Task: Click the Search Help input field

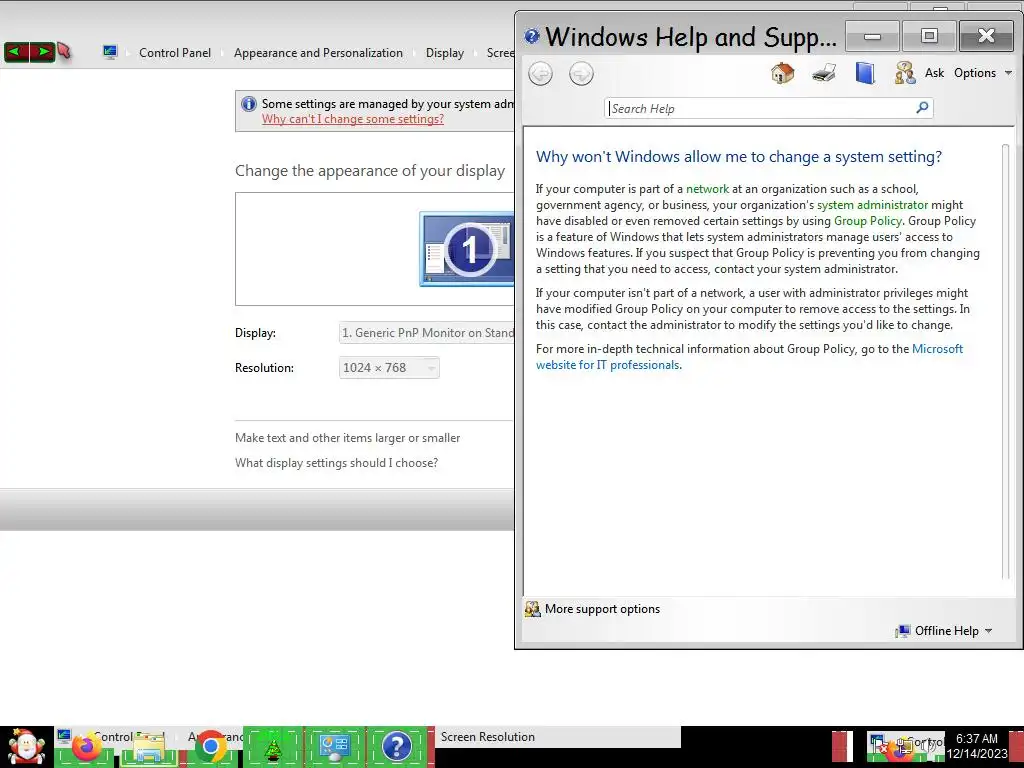Action: pyautogui.click(x=761, y=108)
